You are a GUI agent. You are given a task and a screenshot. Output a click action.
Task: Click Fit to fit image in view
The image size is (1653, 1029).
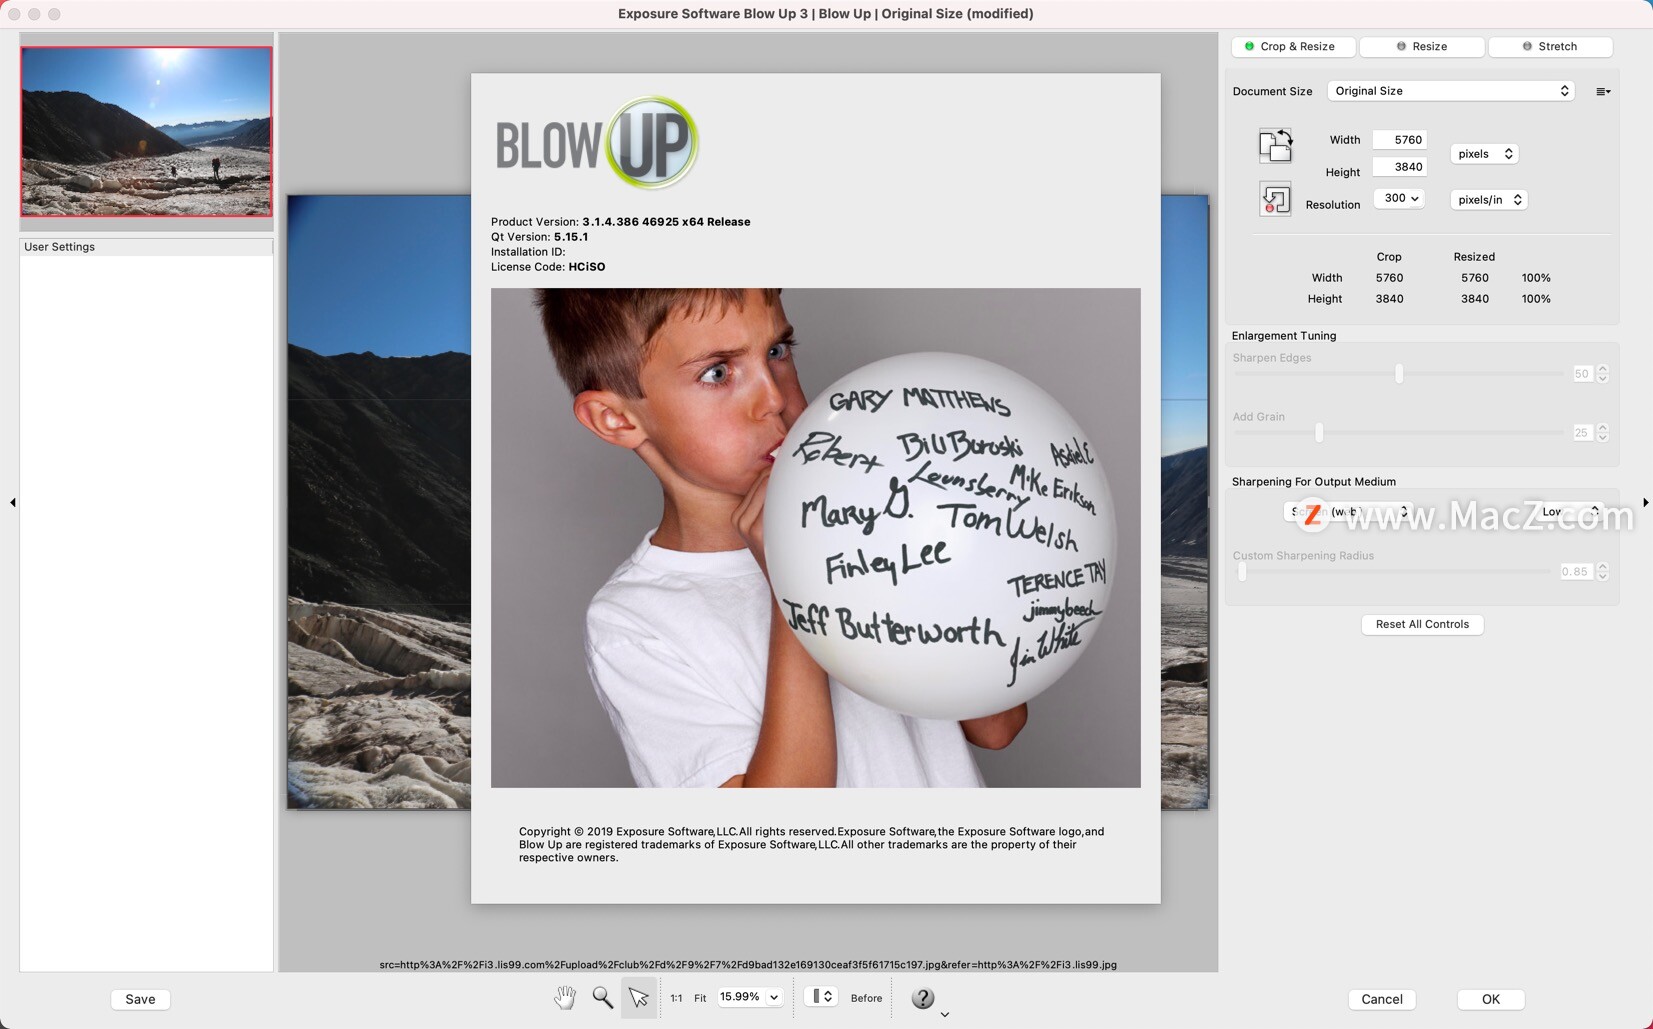point(700,998)
